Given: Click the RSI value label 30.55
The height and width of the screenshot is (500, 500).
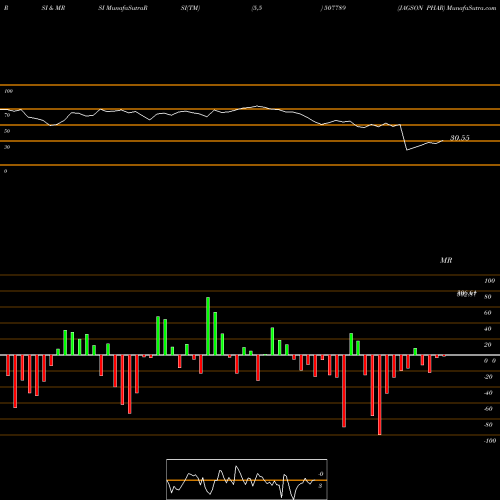Looking at the screenshot, I should click(460, 138).
